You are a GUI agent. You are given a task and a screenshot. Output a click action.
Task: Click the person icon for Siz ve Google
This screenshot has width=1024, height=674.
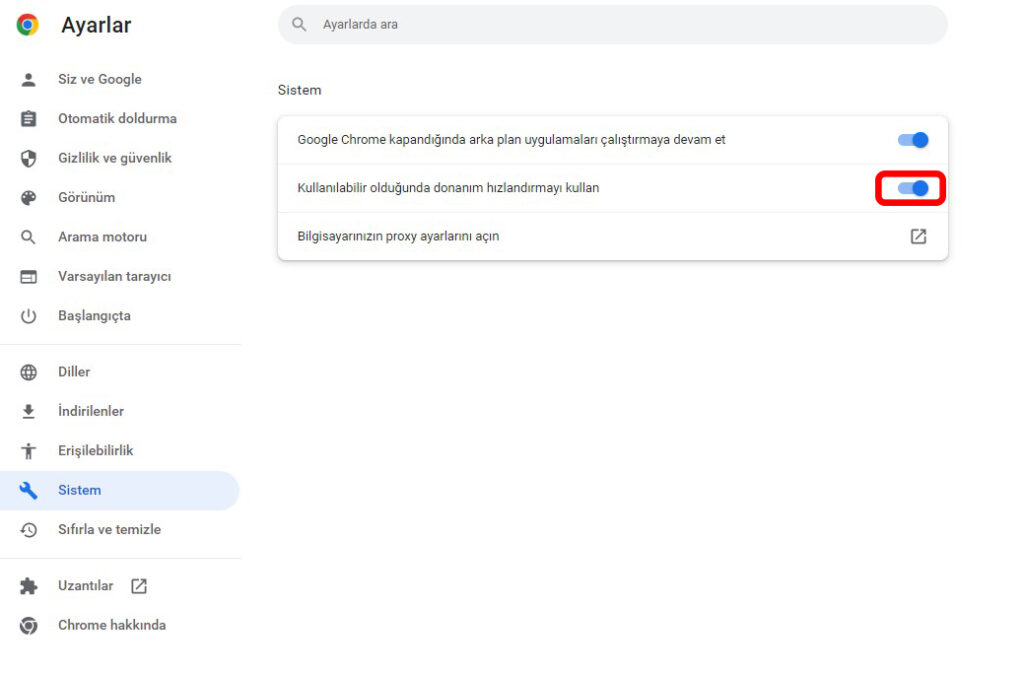pos(28,80)
